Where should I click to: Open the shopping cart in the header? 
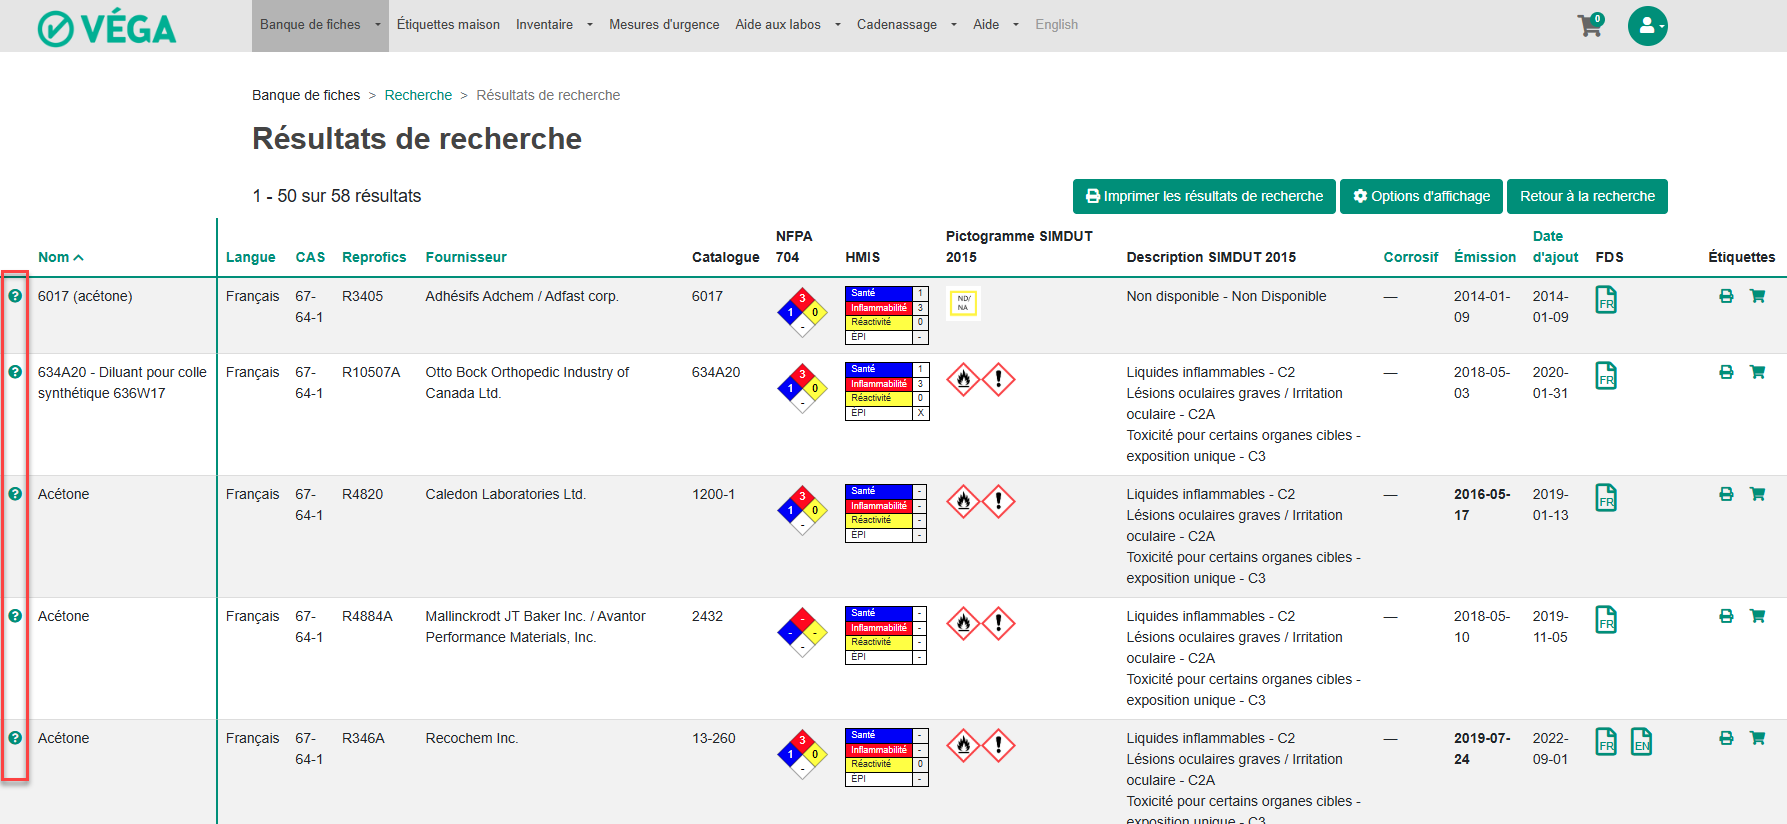(1590, 25)
